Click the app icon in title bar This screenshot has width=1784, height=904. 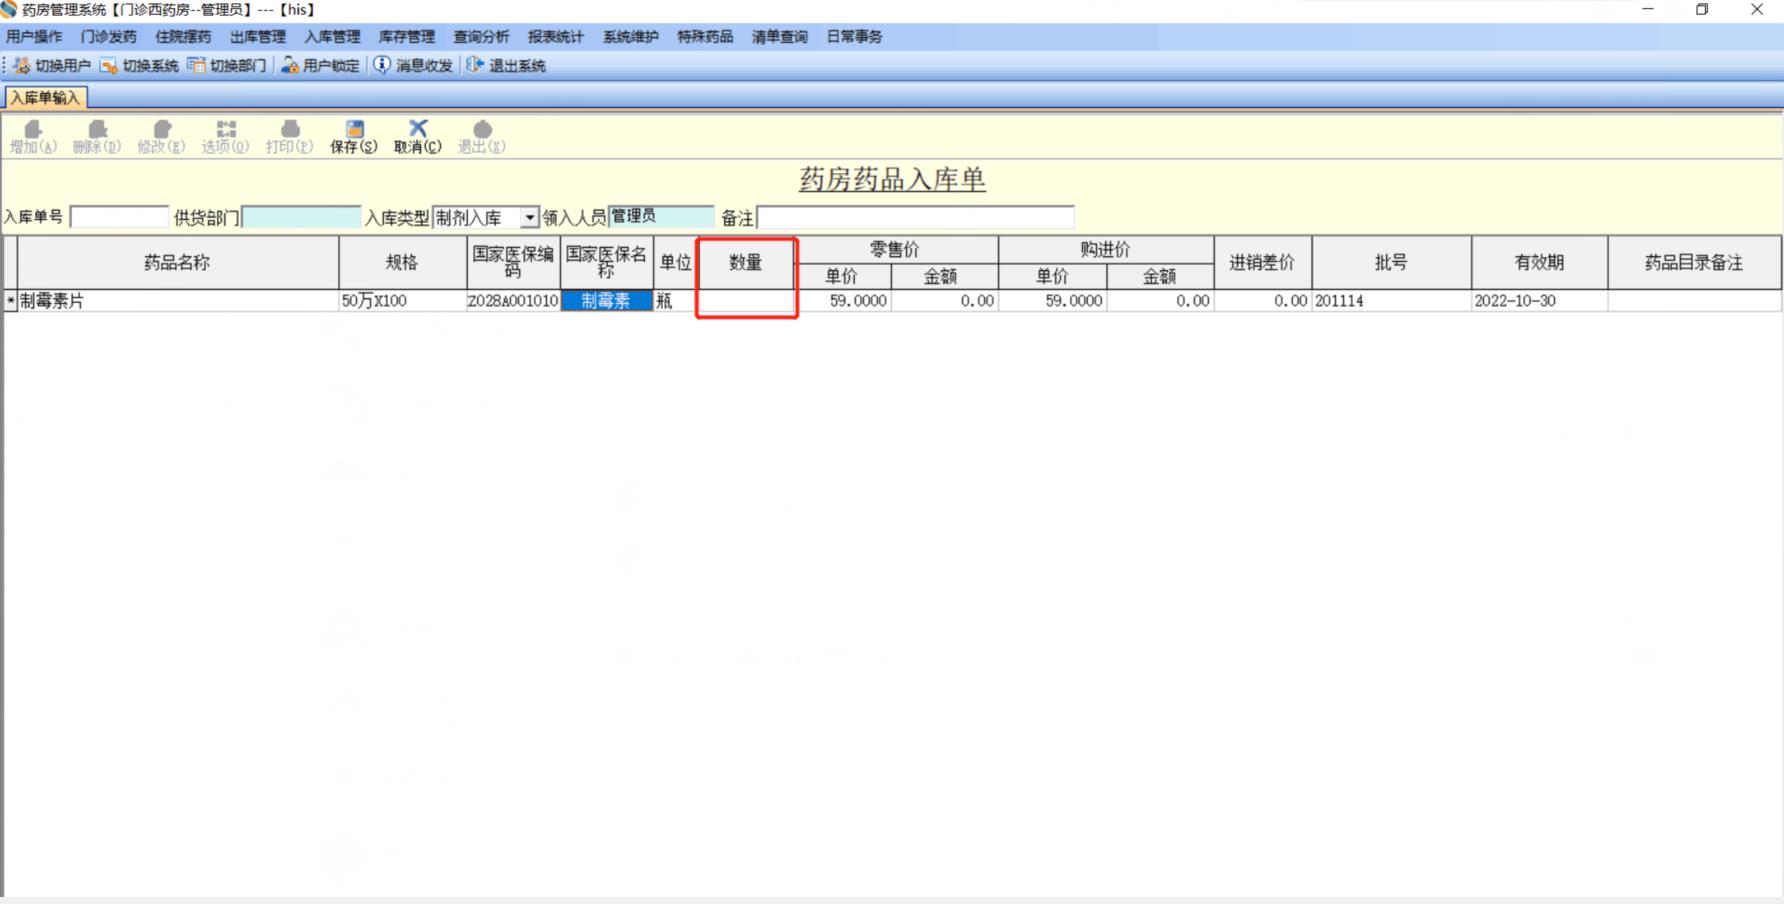(9, 10)
